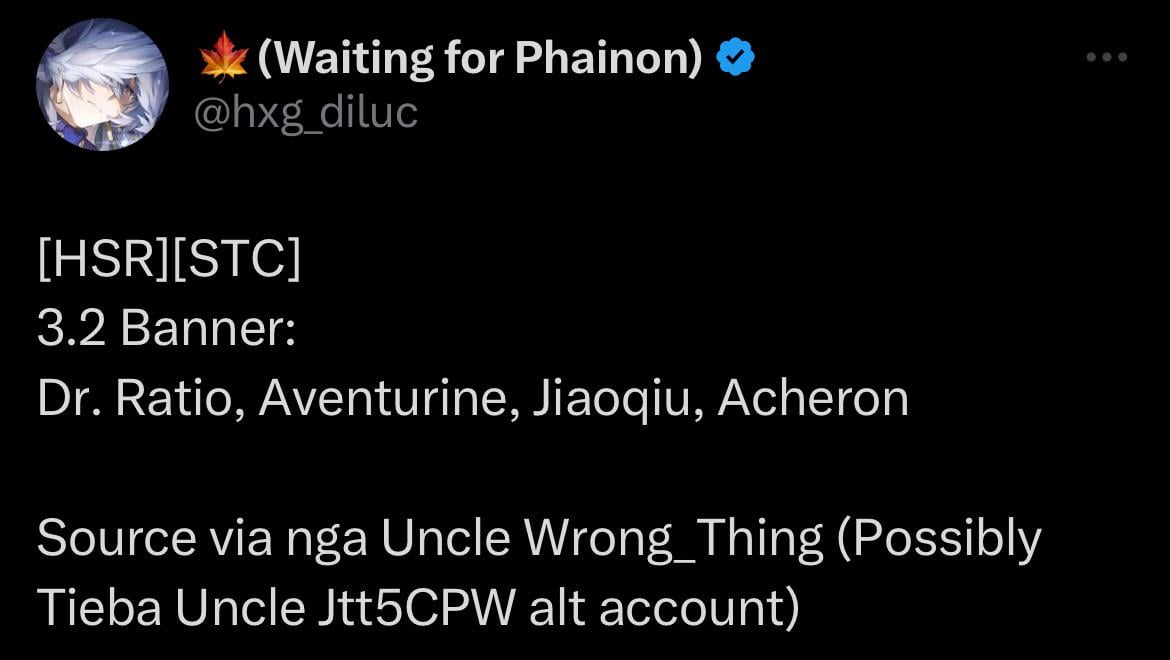Click the word "Tieba" in the post
Viewport: 1170px width, 660px height.
tap(99, 609)
